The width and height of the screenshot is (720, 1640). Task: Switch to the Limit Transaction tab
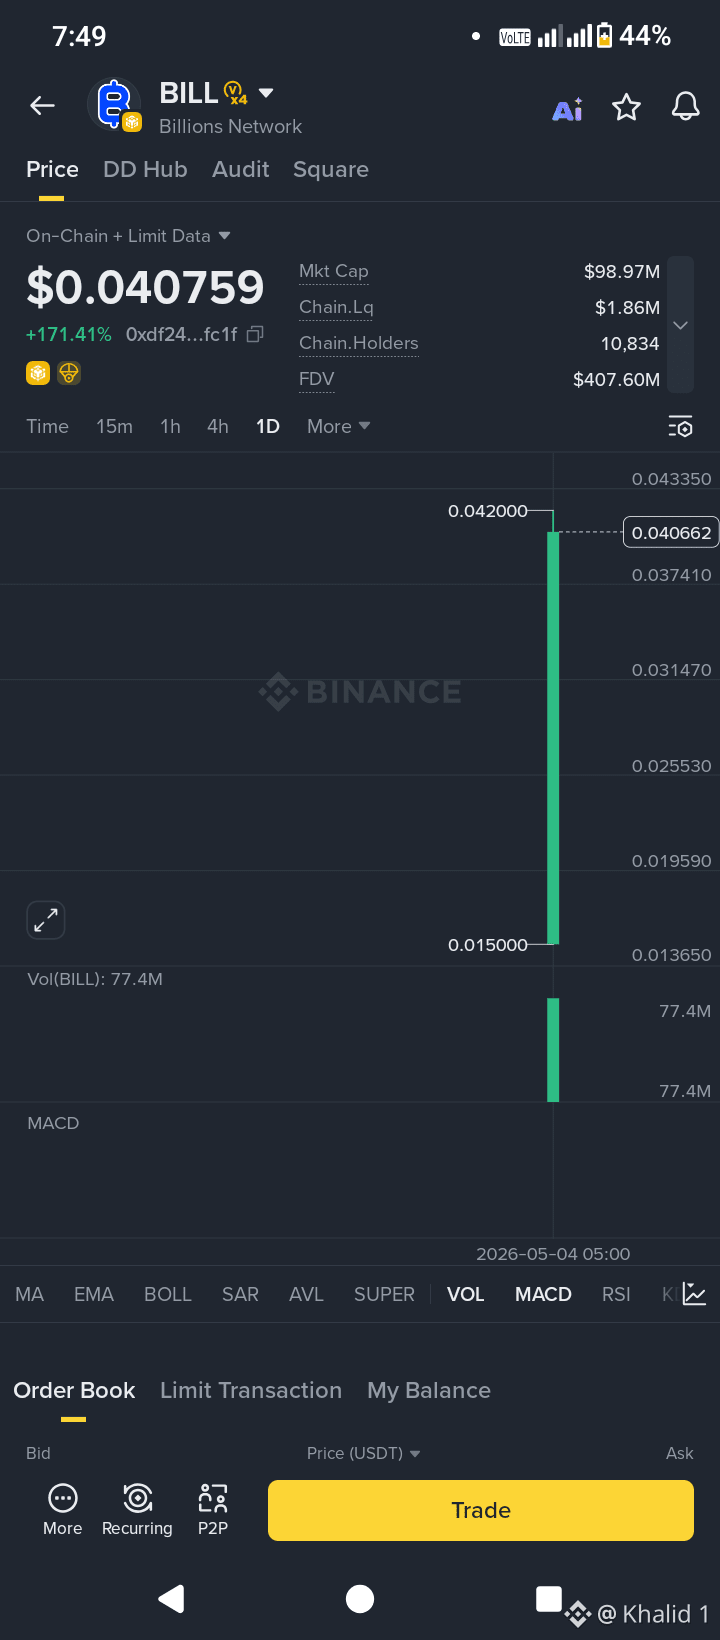coord(251,1390)
